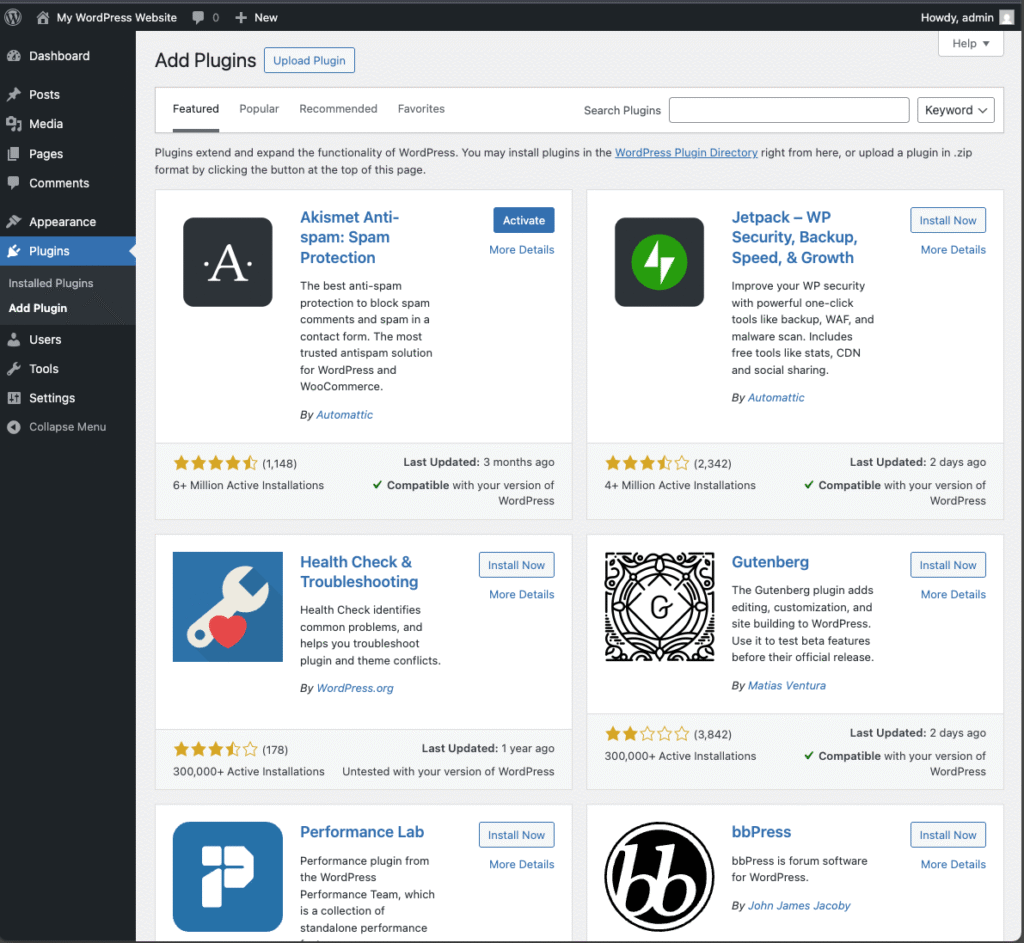
Task: Open the Health Check wrench icon
Action: [x=227, y=606]
